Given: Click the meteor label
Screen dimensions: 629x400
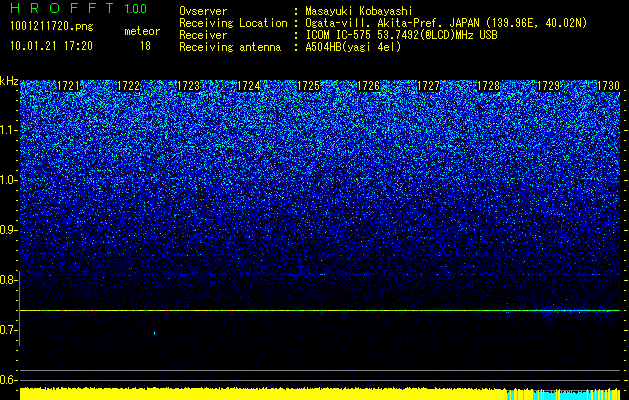Looking at the screenshot, I should [x=142, y=31].
